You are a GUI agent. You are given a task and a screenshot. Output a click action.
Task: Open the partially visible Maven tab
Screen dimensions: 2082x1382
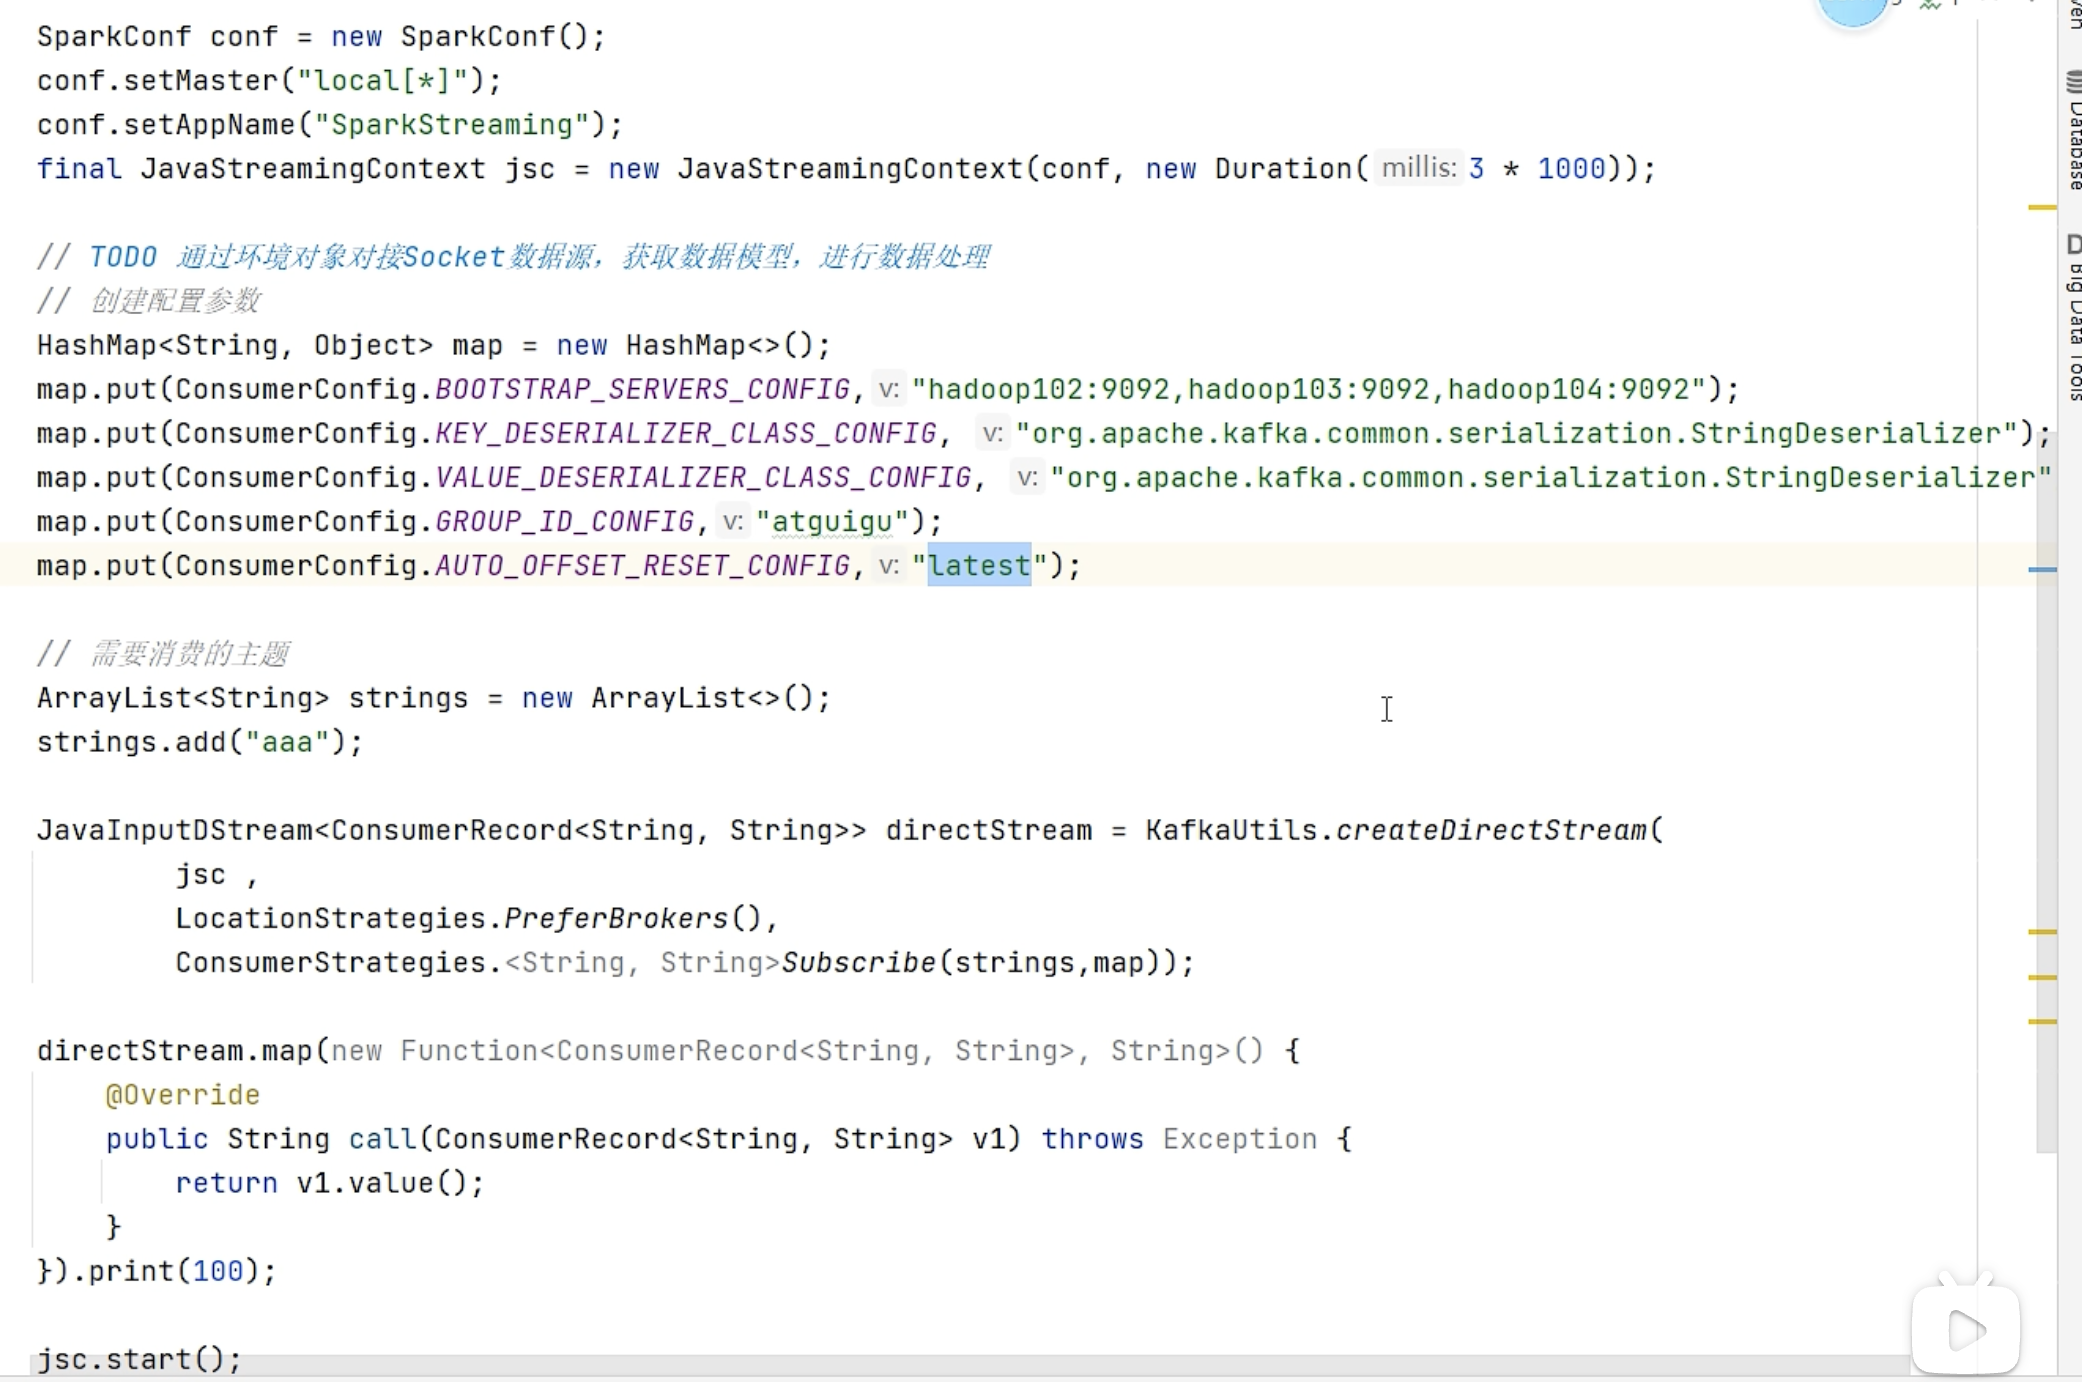coord(2074,12)
